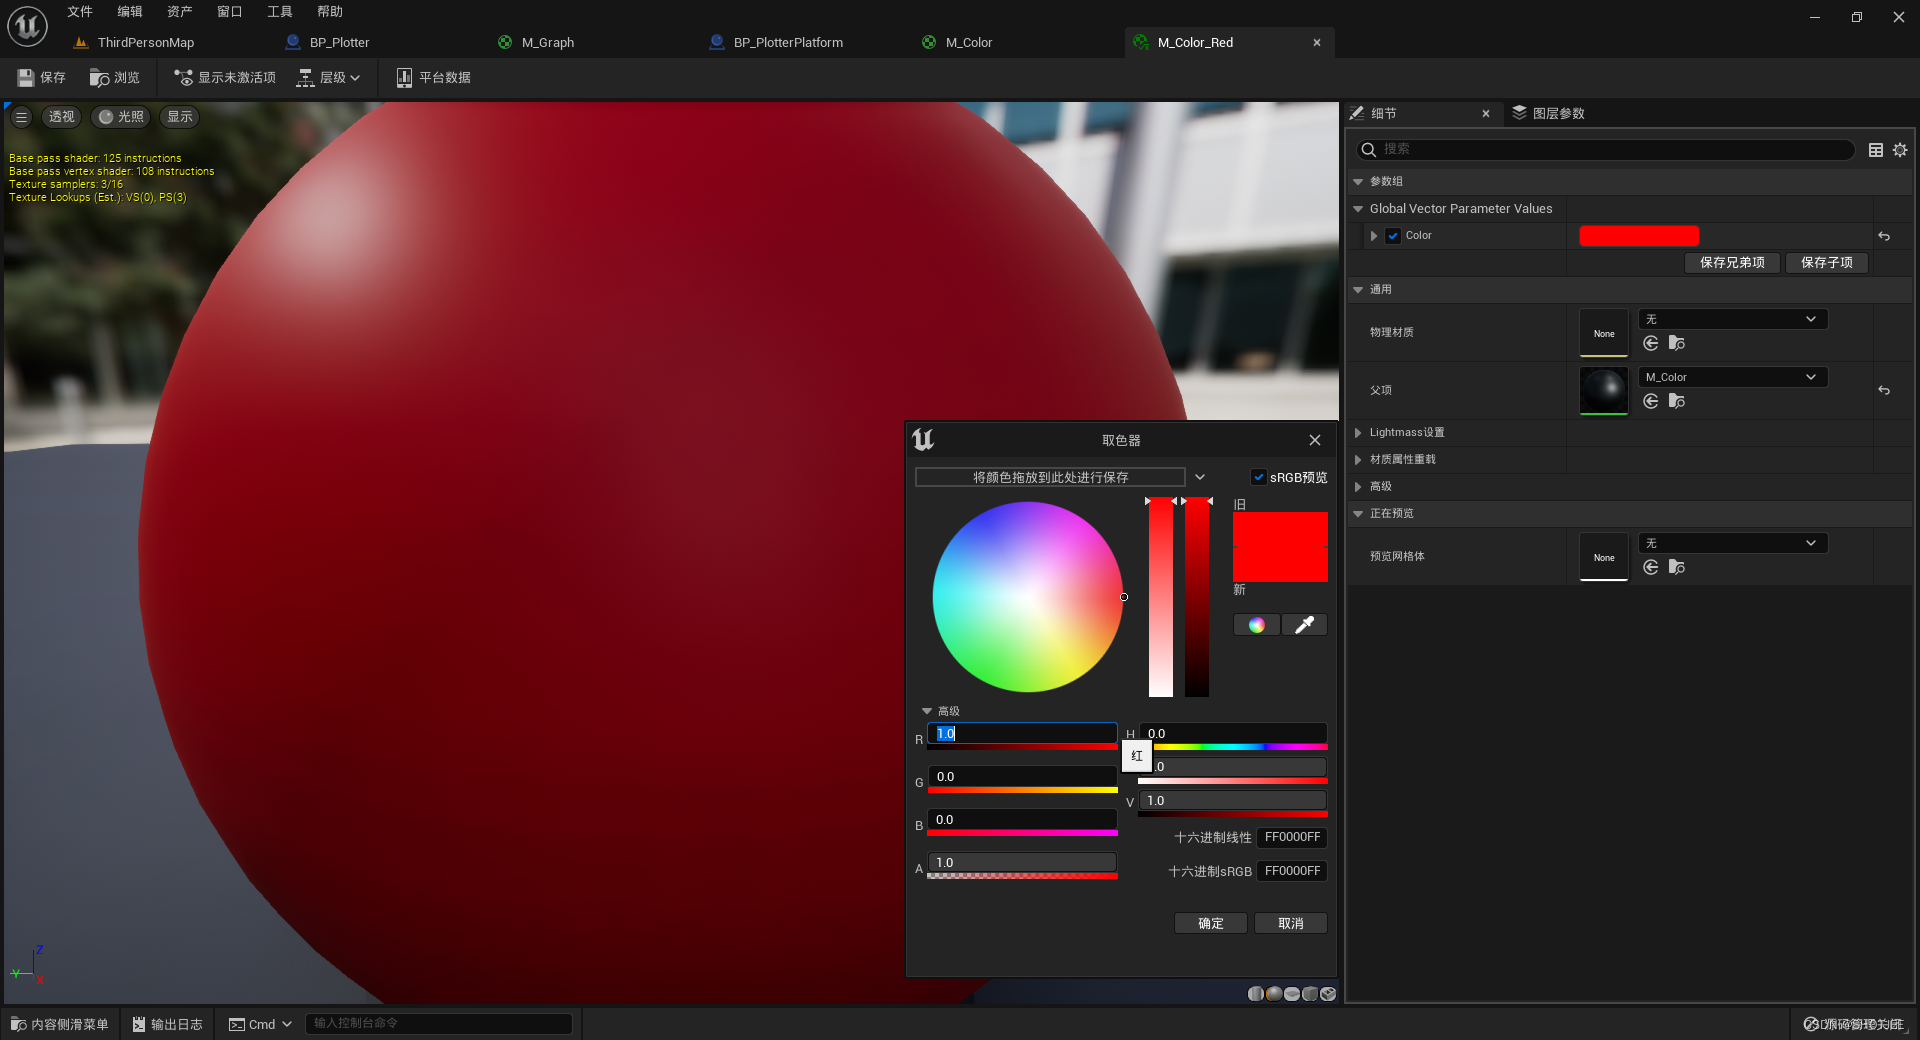Activate the eyedropper color picker tool
The image size is (1920, 1040).
1304,625
